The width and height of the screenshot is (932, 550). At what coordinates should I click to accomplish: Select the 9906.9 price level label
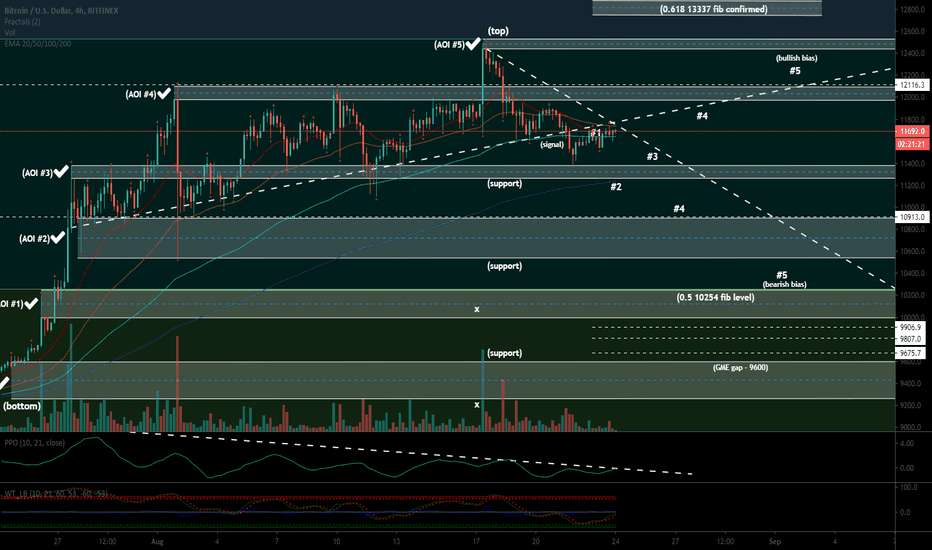[x=911, y=327]
